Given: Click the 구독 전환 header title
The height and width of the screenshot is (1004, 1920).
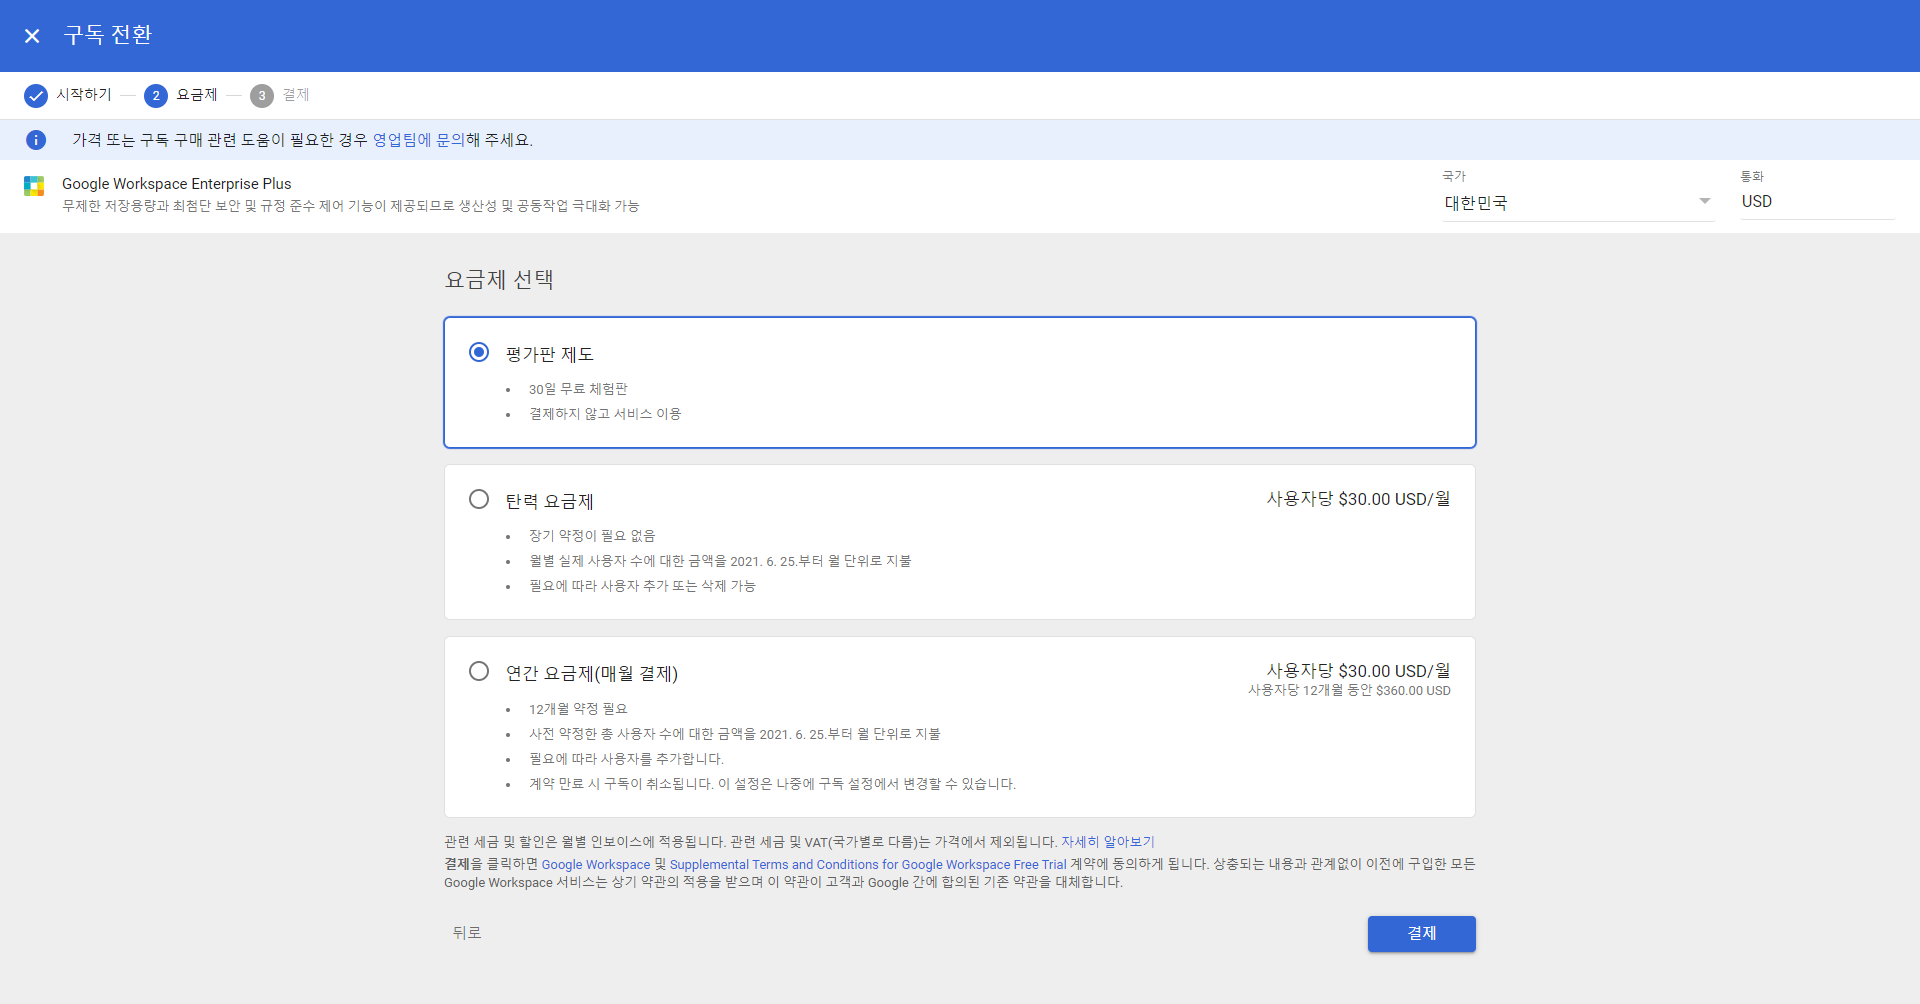Looking at the screenshot, I should (108, 35).
